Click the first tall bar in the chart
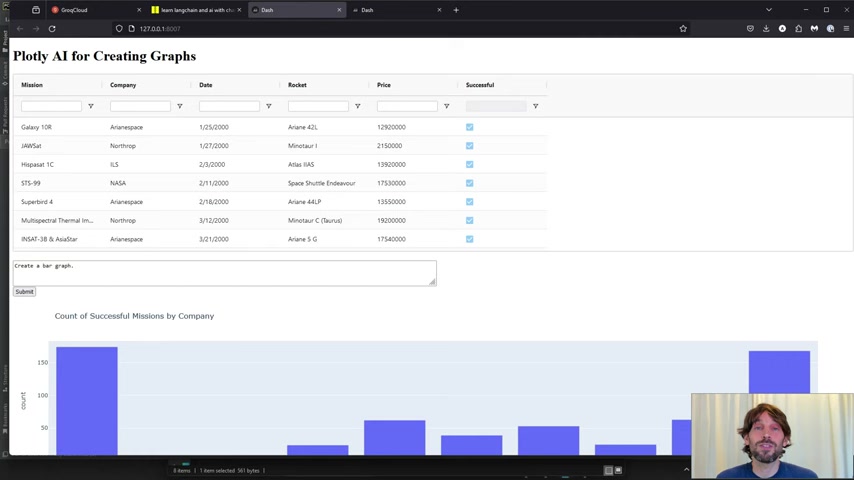 coord(87,401)
